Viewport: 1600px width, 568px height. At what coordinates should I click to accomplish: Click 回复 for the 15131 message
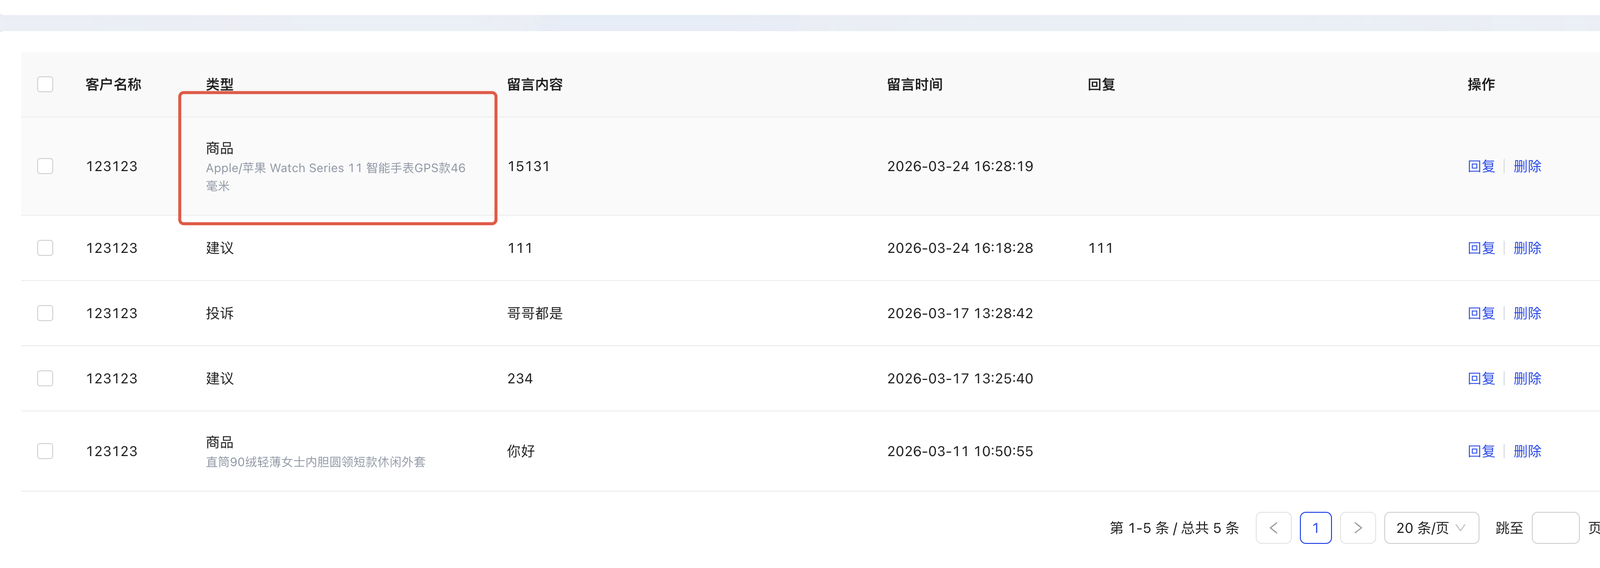point(1481,166)
